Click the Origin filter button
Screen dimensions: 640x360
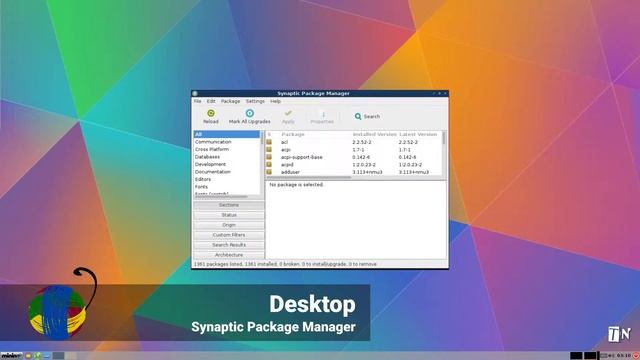coord(229,225)
